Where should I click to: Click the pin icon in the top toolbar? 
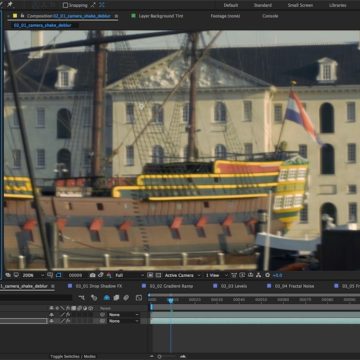click(10, 4)
